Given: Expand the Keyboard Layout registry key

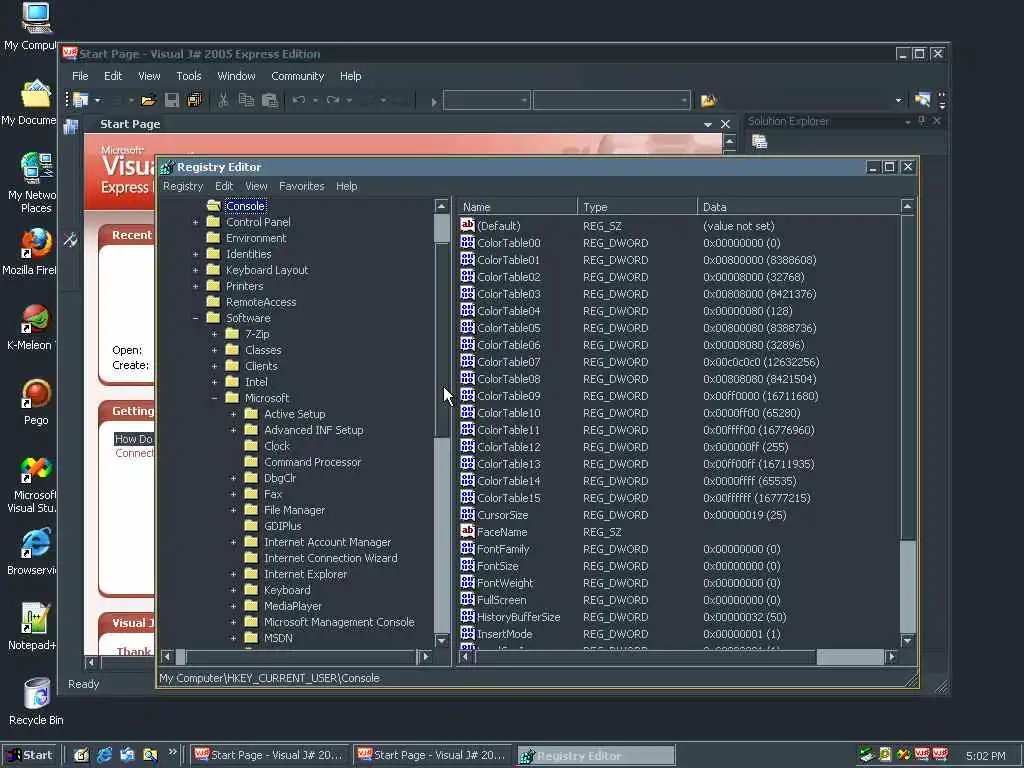Looking at the screenshot, I should click(x=195, y=270).
